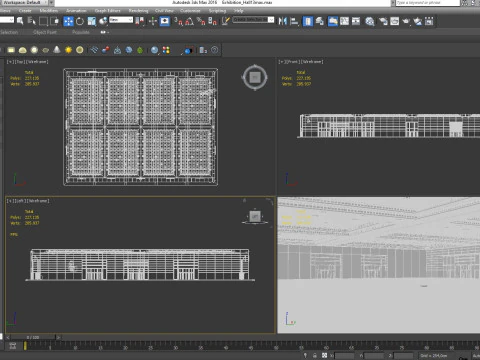
Task: Toggle Angle Snap
Action: point(190,21)
